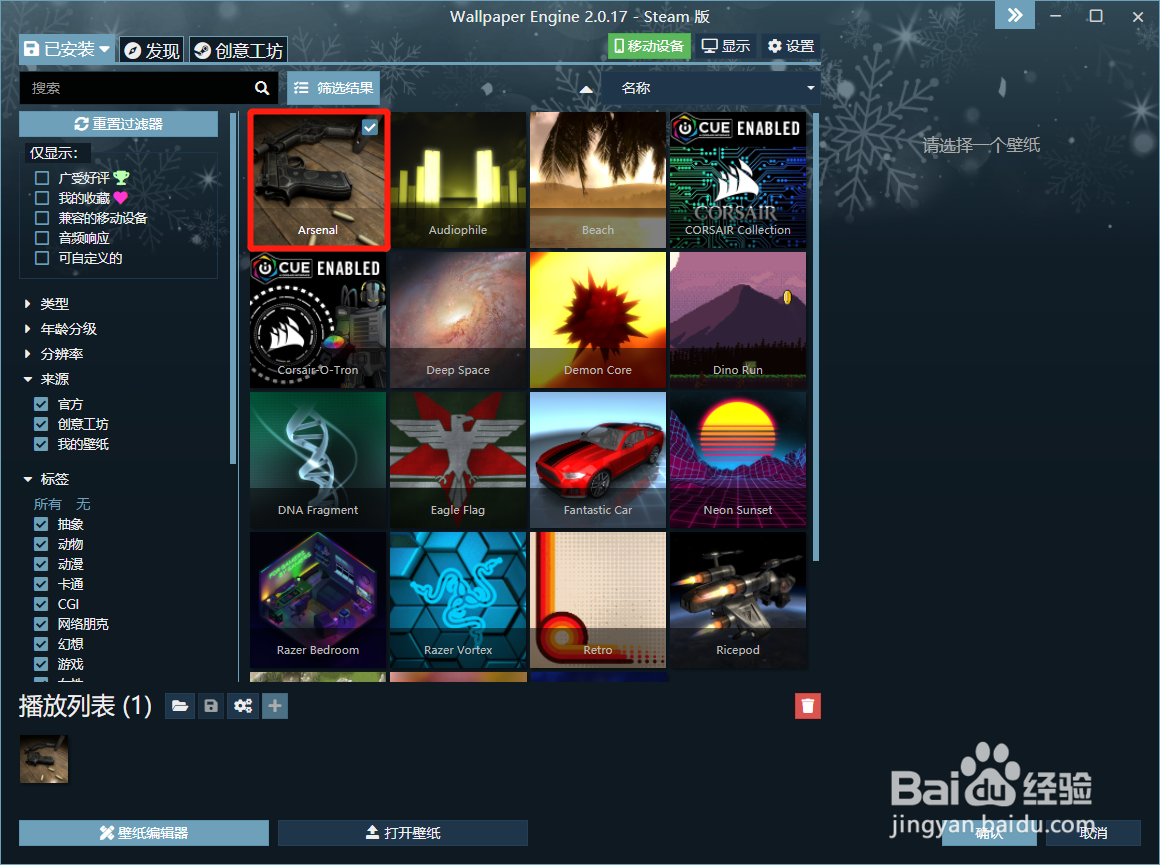Toggle the 筛选结果 filter button
Viewport: 1160px width, 865px height.
point(334,88)
